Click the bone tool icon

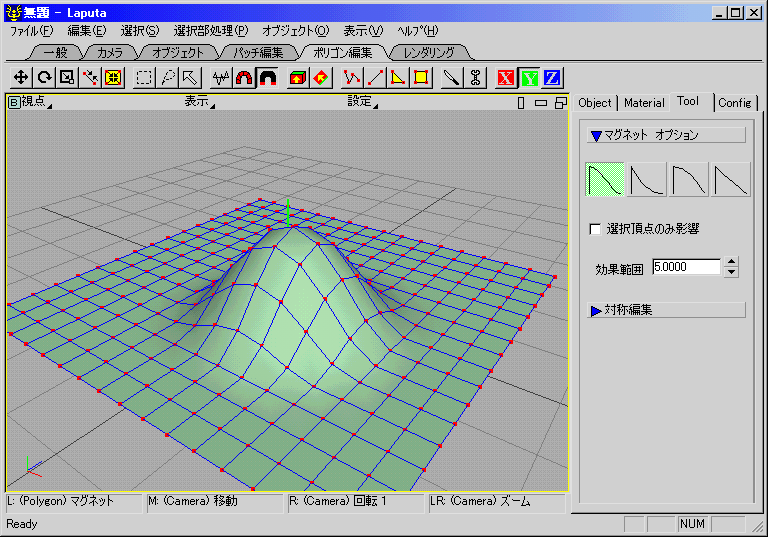pyautogui.click(x=475, y=77)
